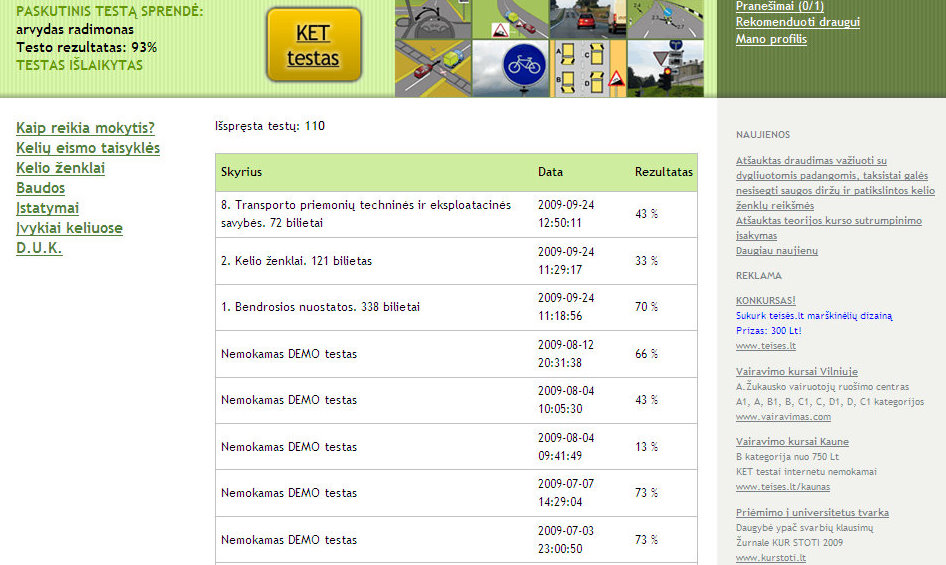
Task: Click DEMO testas row dated 2009-08-12
Action: [x=456, y=354]
